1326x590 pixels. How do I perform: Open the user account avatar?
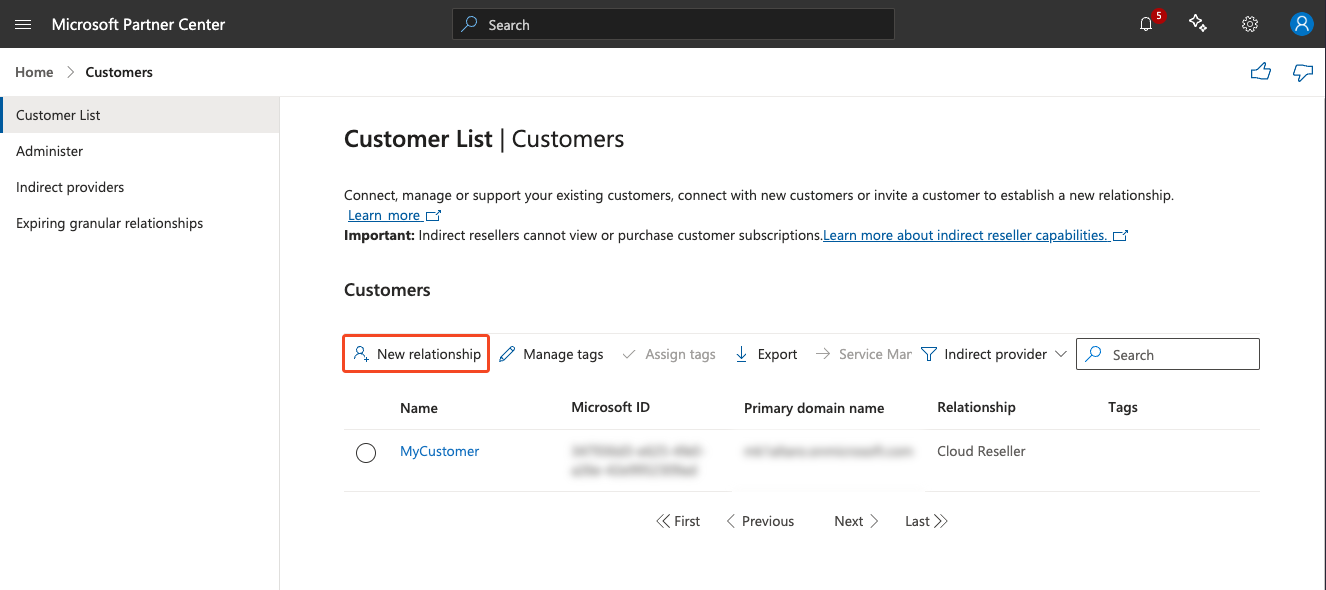pos(1301,24)
